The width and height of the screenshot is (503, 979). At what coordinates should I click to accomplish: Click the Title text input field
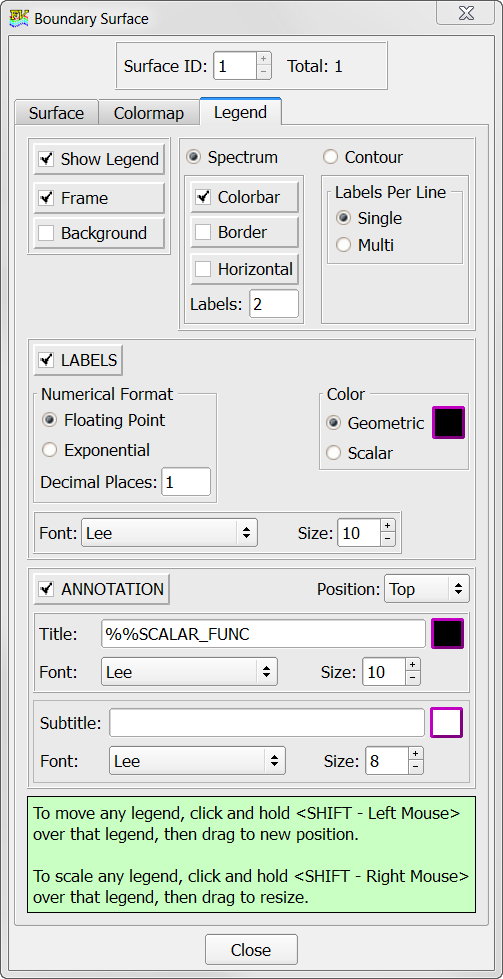(263, 634)
